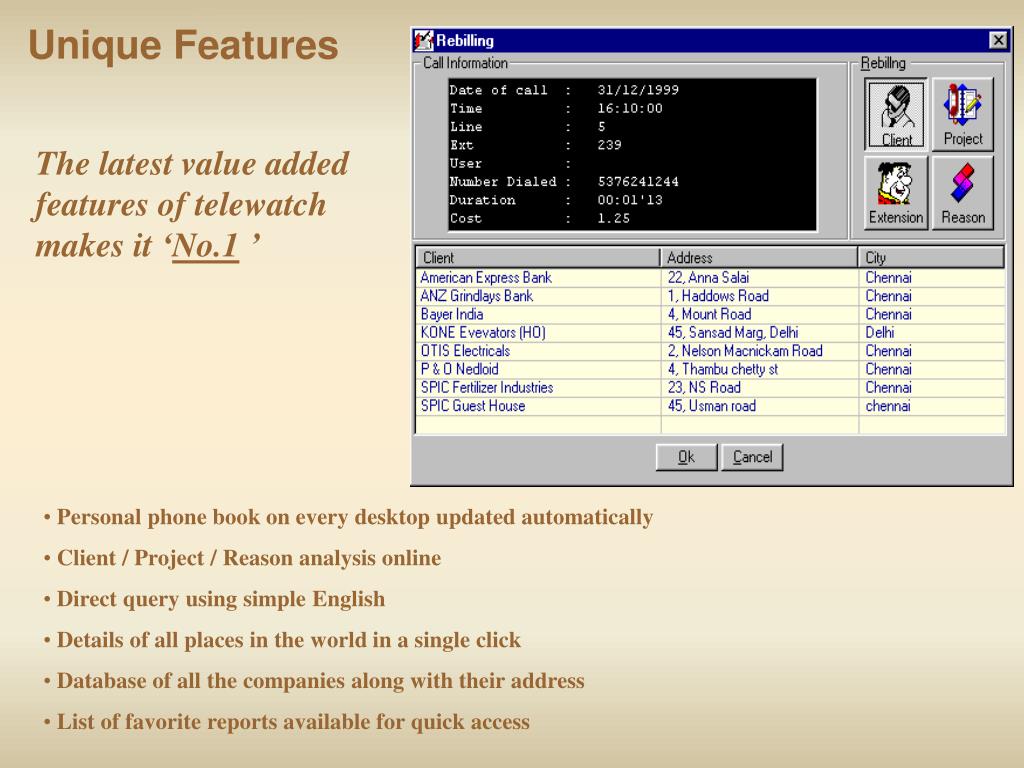Viewport: 1024px width, 768px height.
Task: Click the Rebilling title bar app icon
Action: coord(423,40)
